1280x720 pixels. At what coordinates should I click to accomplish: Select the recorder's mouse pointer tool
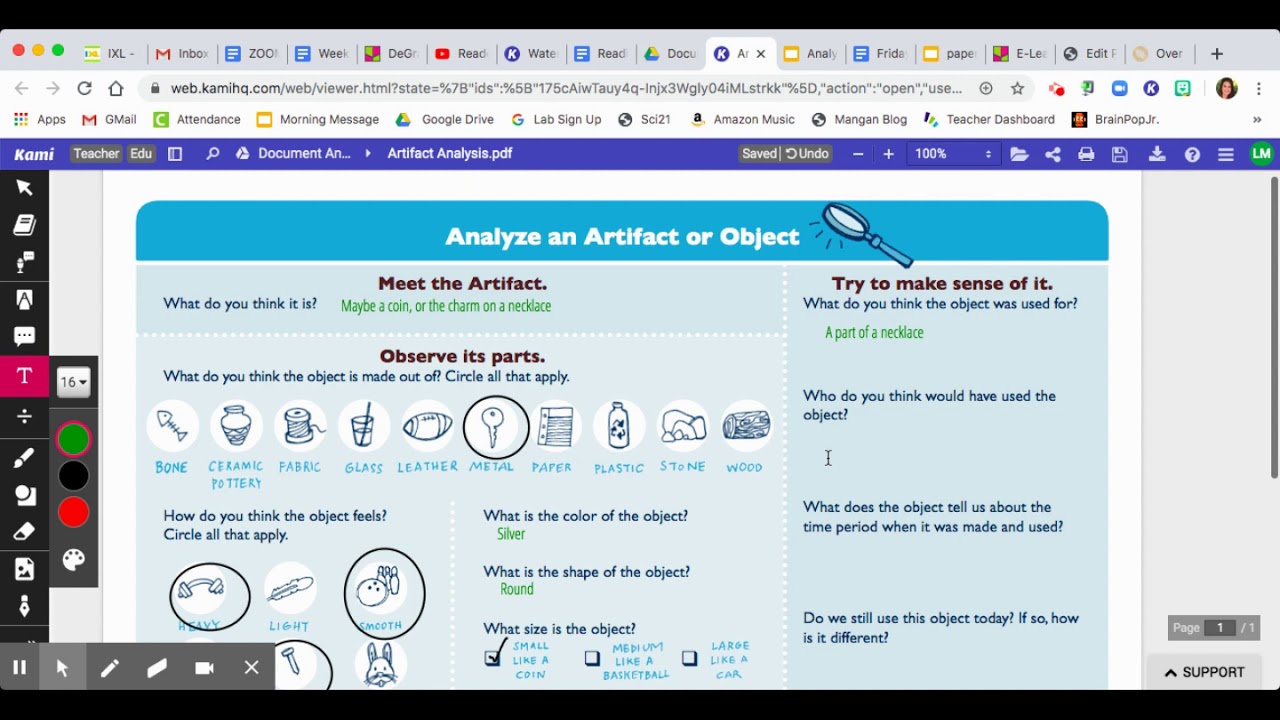click(x=62, y=668)
